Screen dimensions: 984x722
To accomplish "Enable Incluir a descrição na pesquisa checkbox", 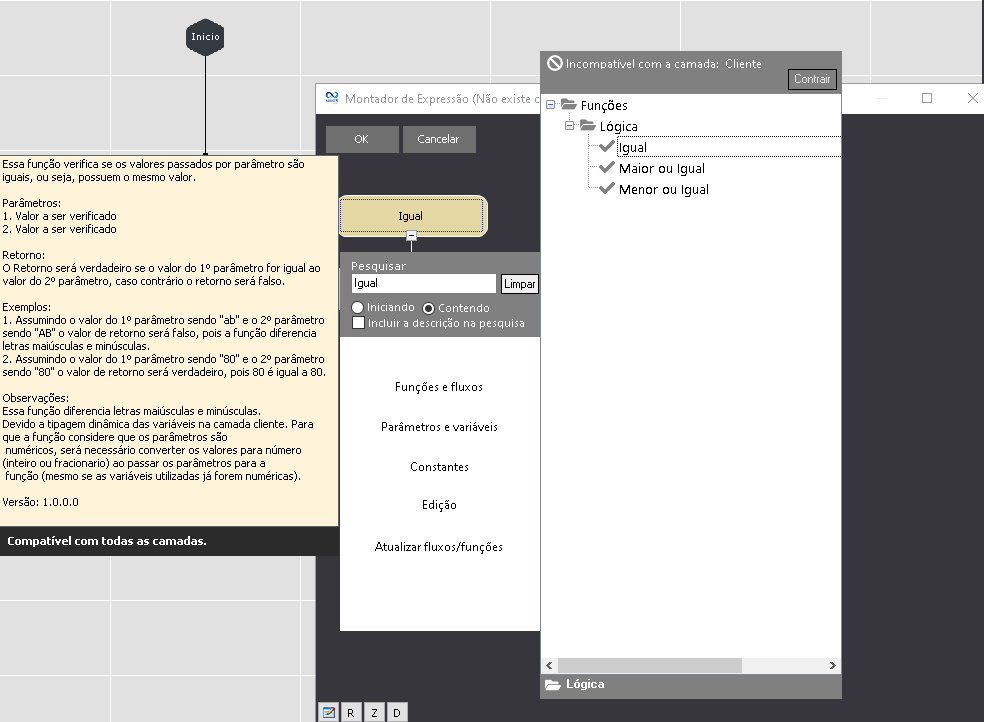I will [358, 323].
